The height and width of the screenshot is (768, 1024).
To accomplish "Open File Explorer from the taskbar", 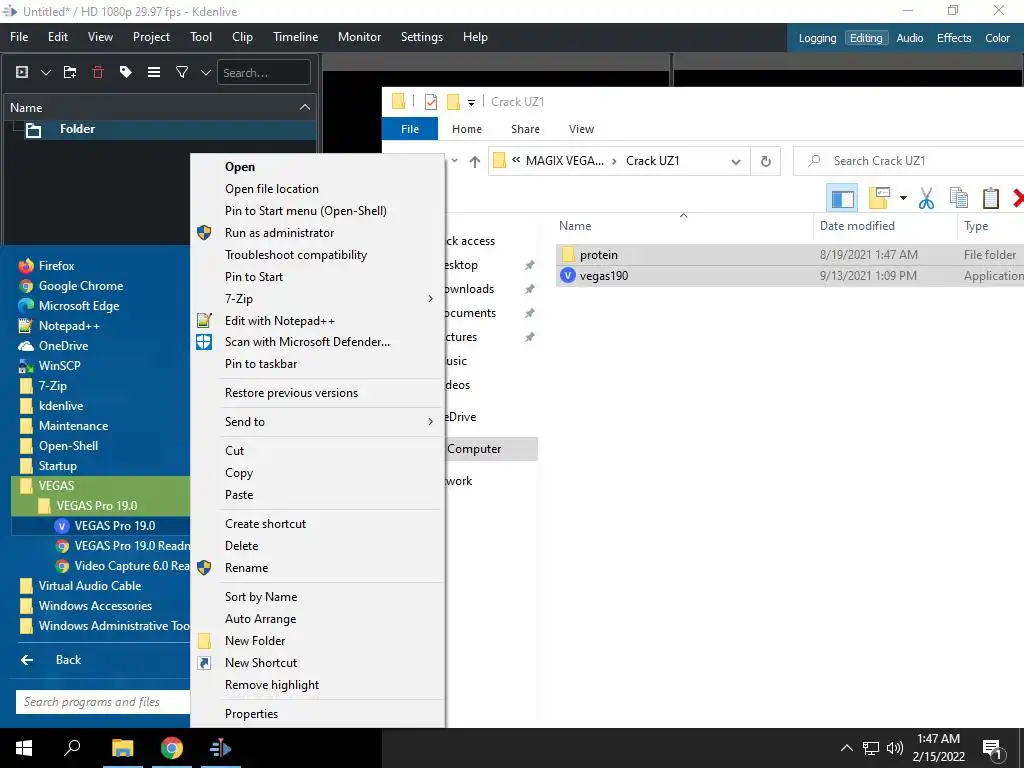I will 122,748.
